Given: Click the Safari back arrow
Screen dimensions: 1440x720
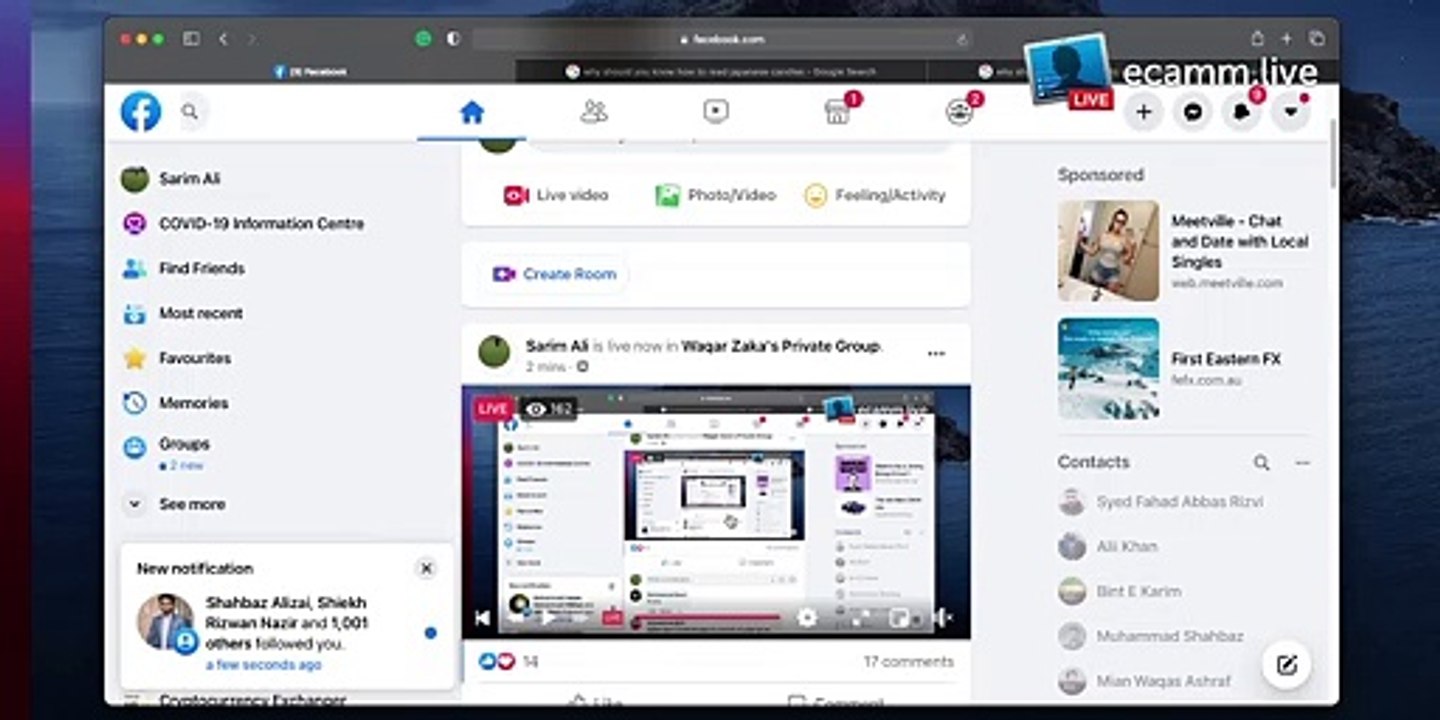Looking at the screenshot, I should [223, 39].
